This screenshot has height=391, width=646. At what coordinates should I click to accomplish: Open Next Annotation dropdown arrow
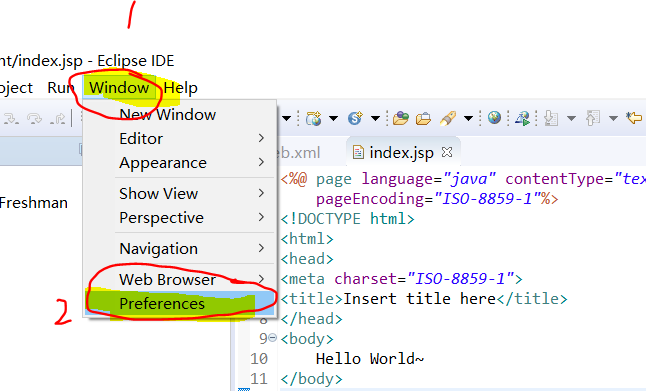(x=571, y=119)
